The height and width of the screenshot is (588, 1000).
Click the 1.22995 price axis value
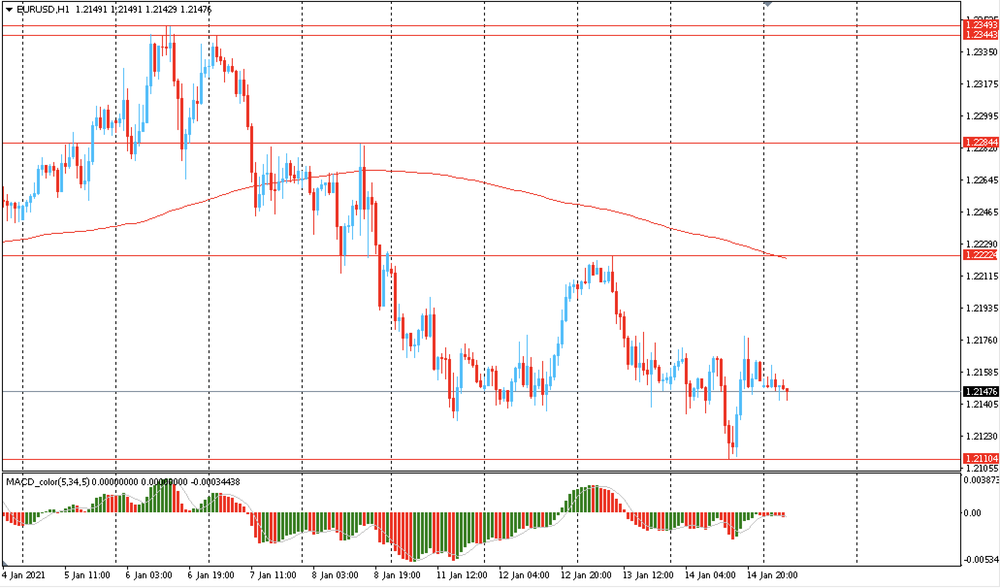[983, 115]
